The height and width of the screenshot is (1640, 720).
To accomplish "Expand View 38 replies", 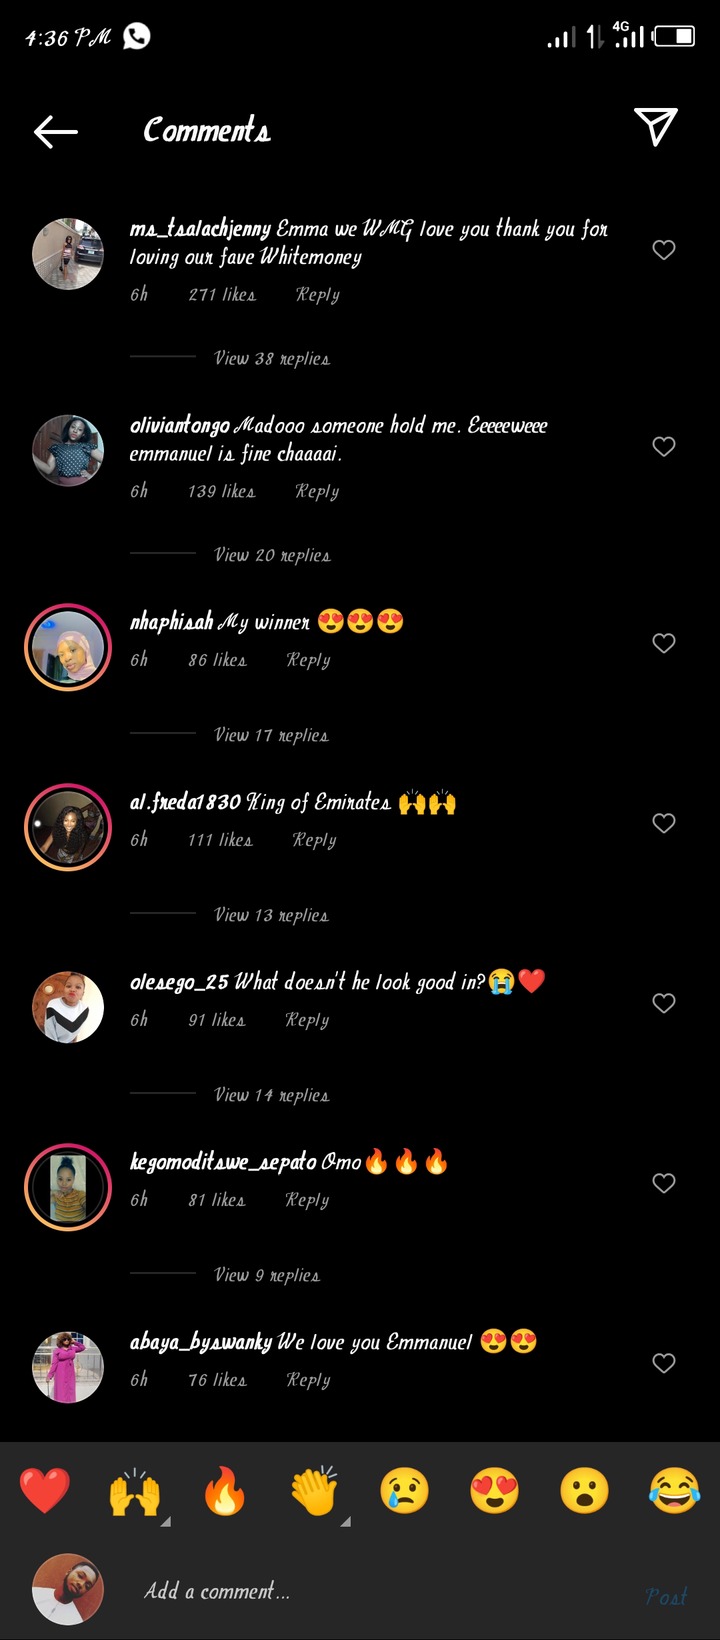I will coord(272,358).
